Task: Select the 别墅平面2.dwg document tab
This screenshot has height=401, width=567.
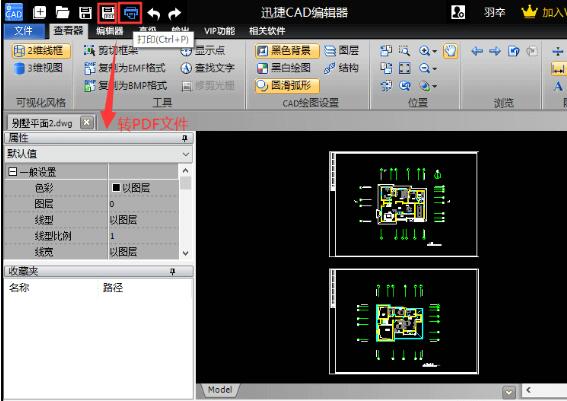Action: point(42,123)
